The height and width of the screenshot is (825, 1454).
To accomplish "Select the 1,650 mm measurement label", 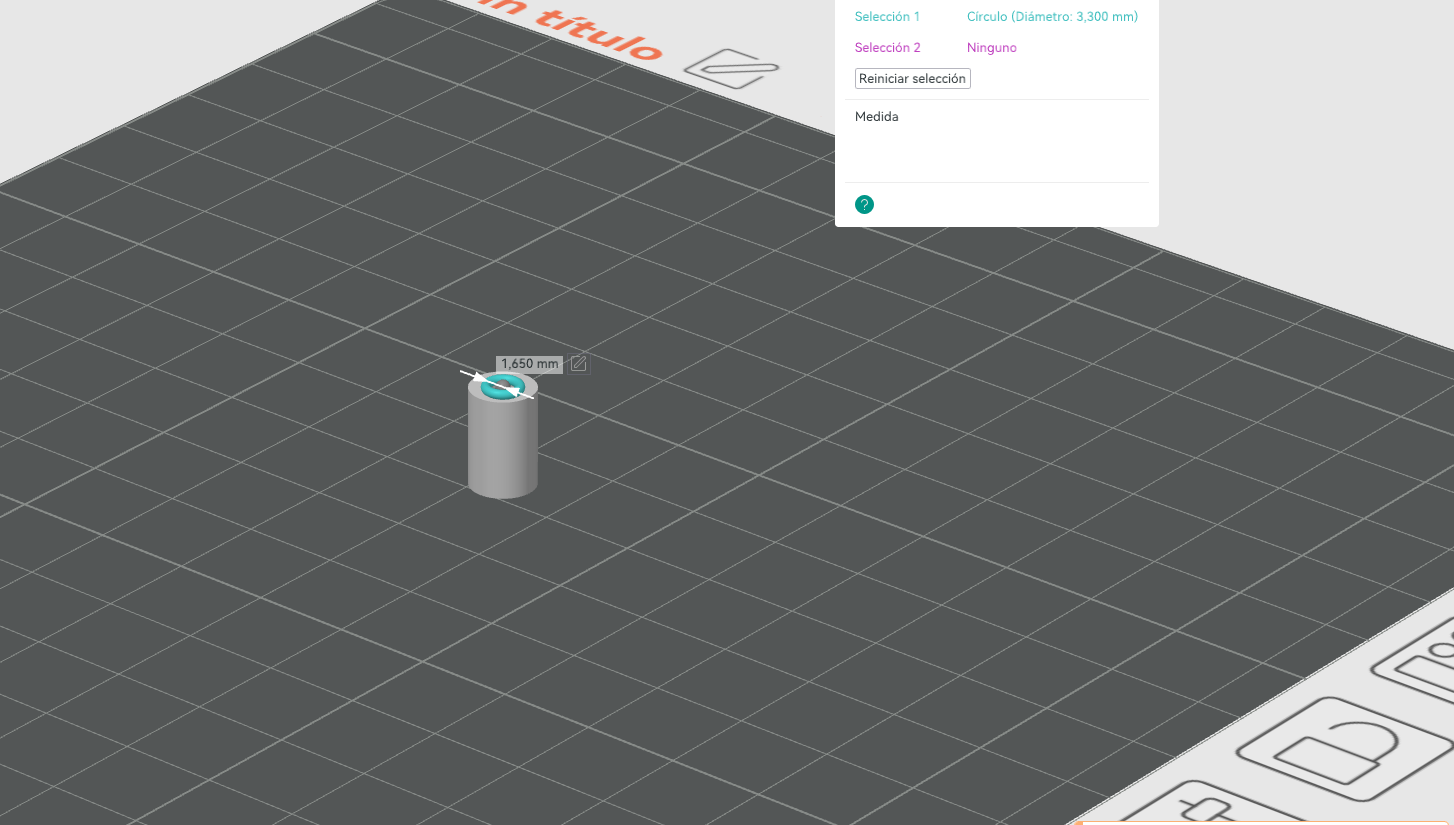I will click(530, 364).
